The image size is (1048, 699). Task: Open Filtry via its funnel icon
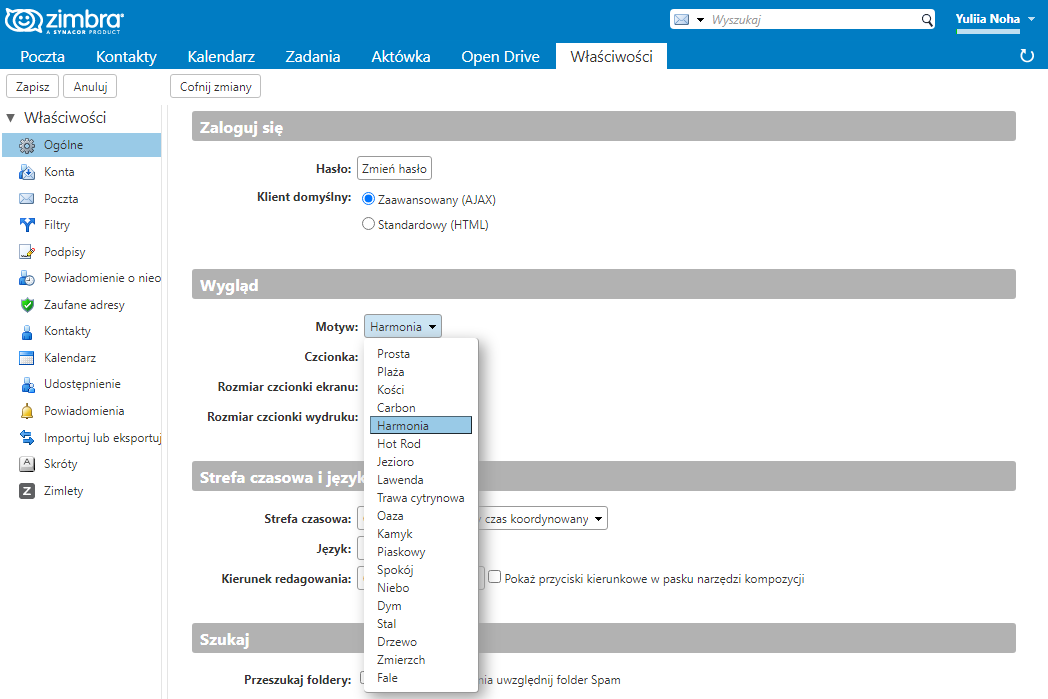point(27,225)
